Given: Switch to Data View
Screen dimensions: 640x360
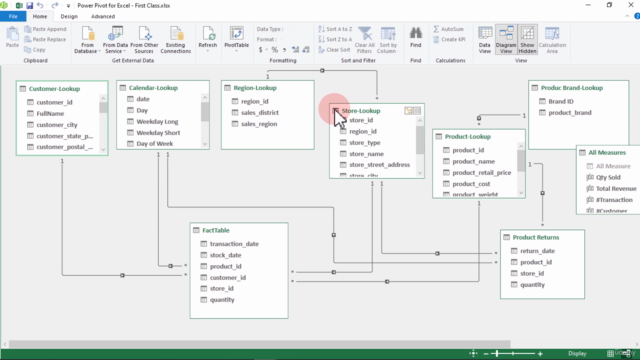Looking at the screenshot, I should pyautogui.click(x=484, y=40).
